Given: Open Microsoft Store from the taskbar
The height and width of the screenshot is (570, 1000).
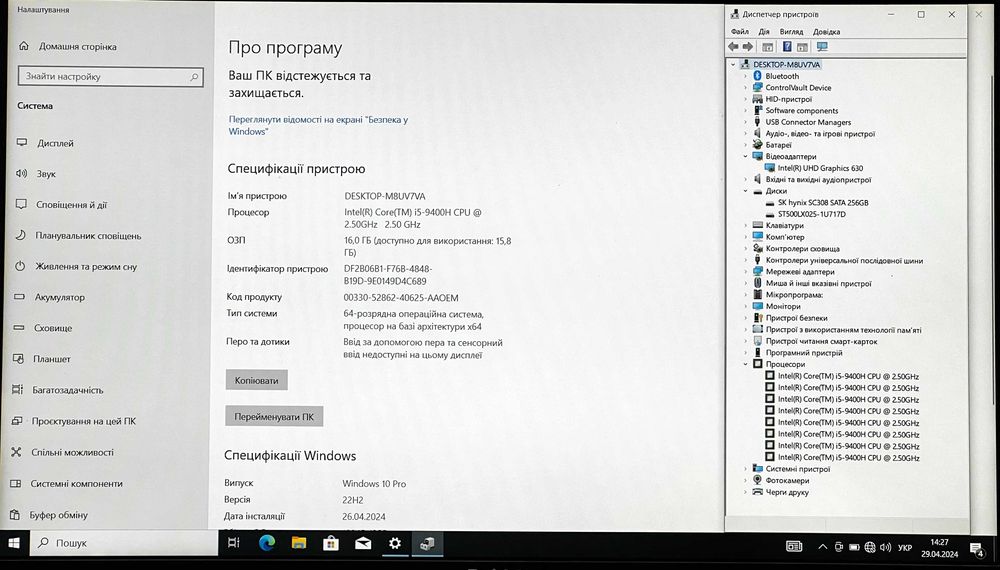Looking at the screenshot, I should tap(330, 543).
